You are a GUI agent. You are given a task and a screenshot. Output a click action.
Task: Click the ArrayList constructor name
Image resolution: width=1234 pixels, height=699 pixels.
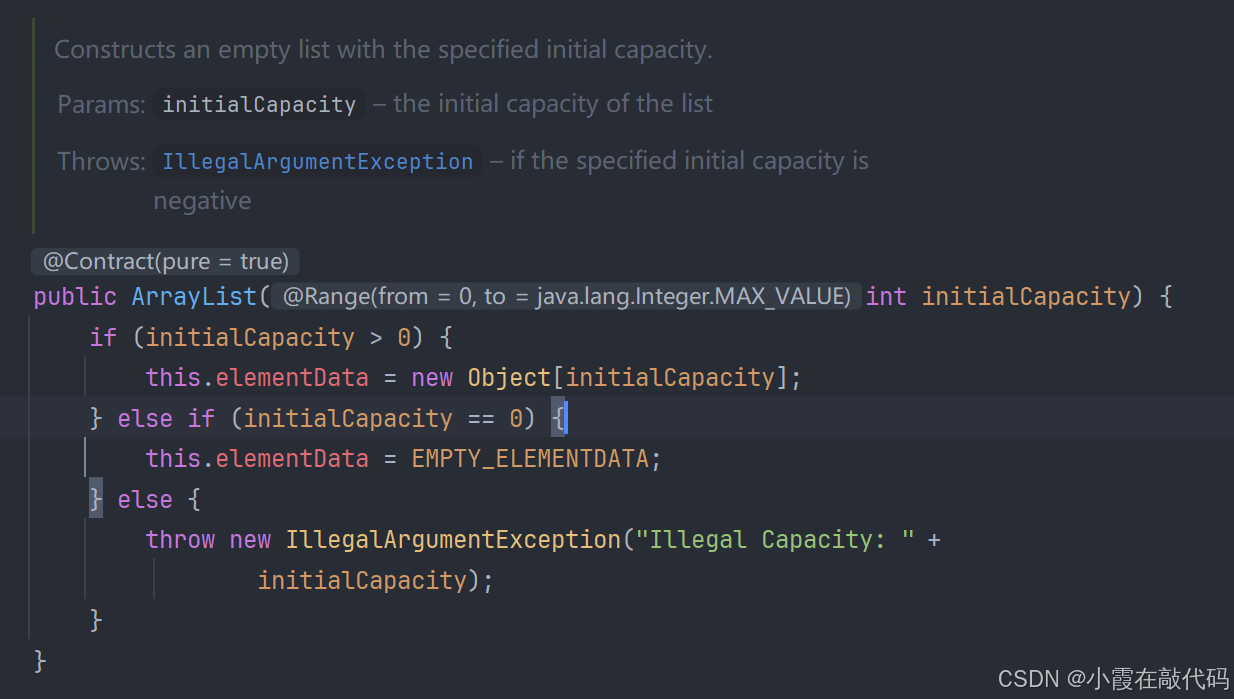(x=194, y=297)
